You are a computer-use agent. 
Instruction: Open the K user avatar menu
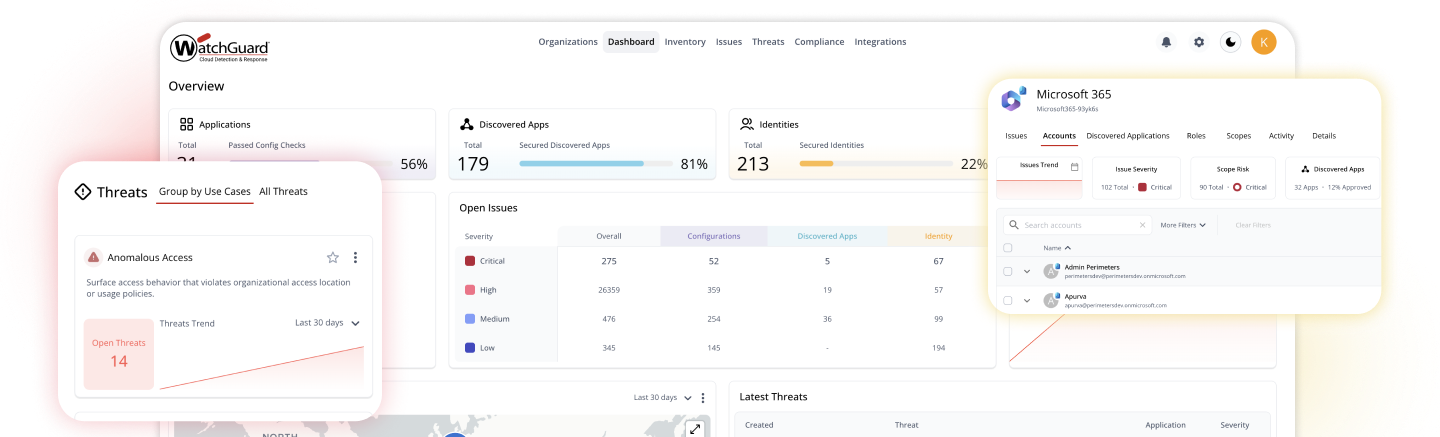coord(1264,42)
